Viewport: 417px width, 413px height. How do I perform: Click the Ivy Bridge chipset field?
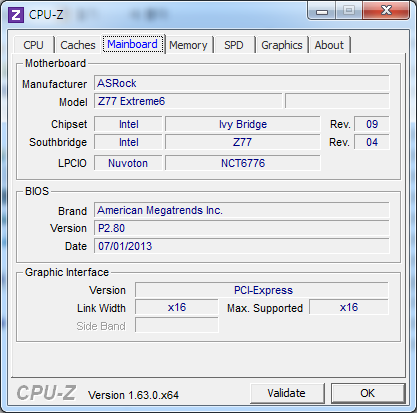[x=243, y=124]
